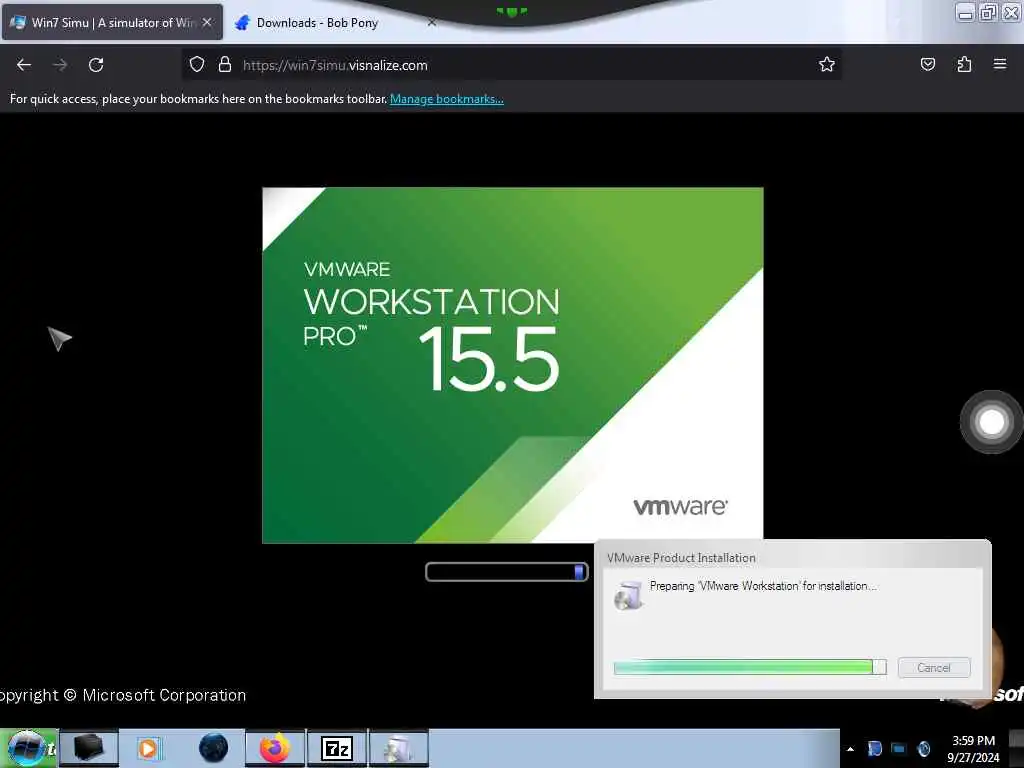Open the Pocket save icon
Screen dimensions: 1024x768
click(927, 64)
